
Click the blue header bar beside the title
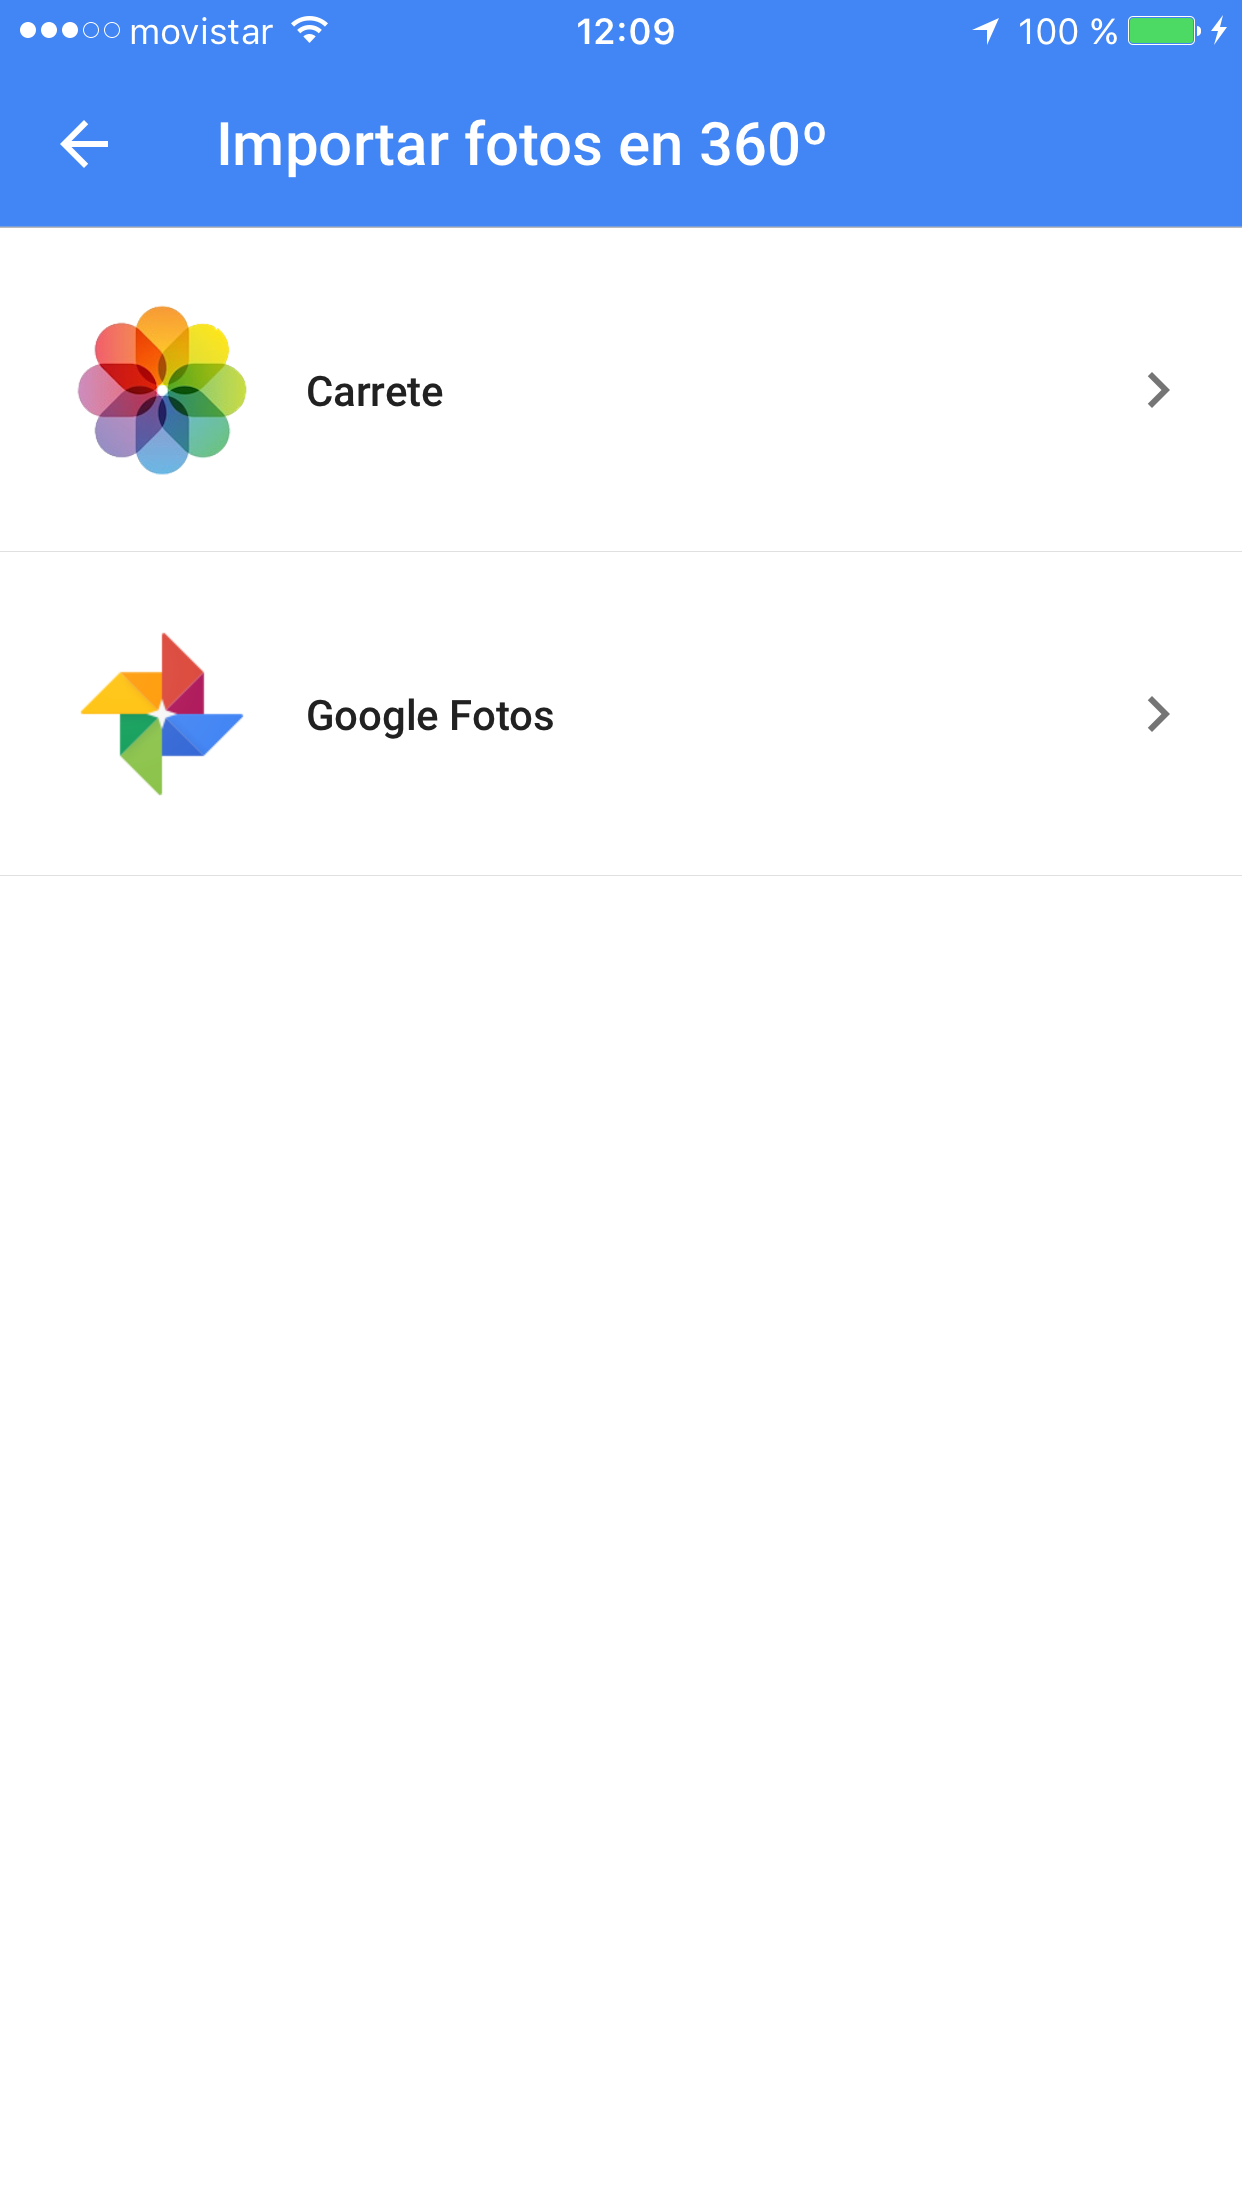(1030, 145)
